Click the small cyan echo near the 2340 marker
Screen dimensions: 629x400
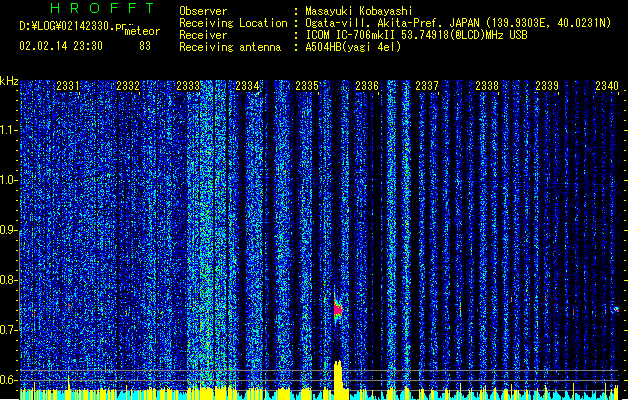tap(616, 309)
